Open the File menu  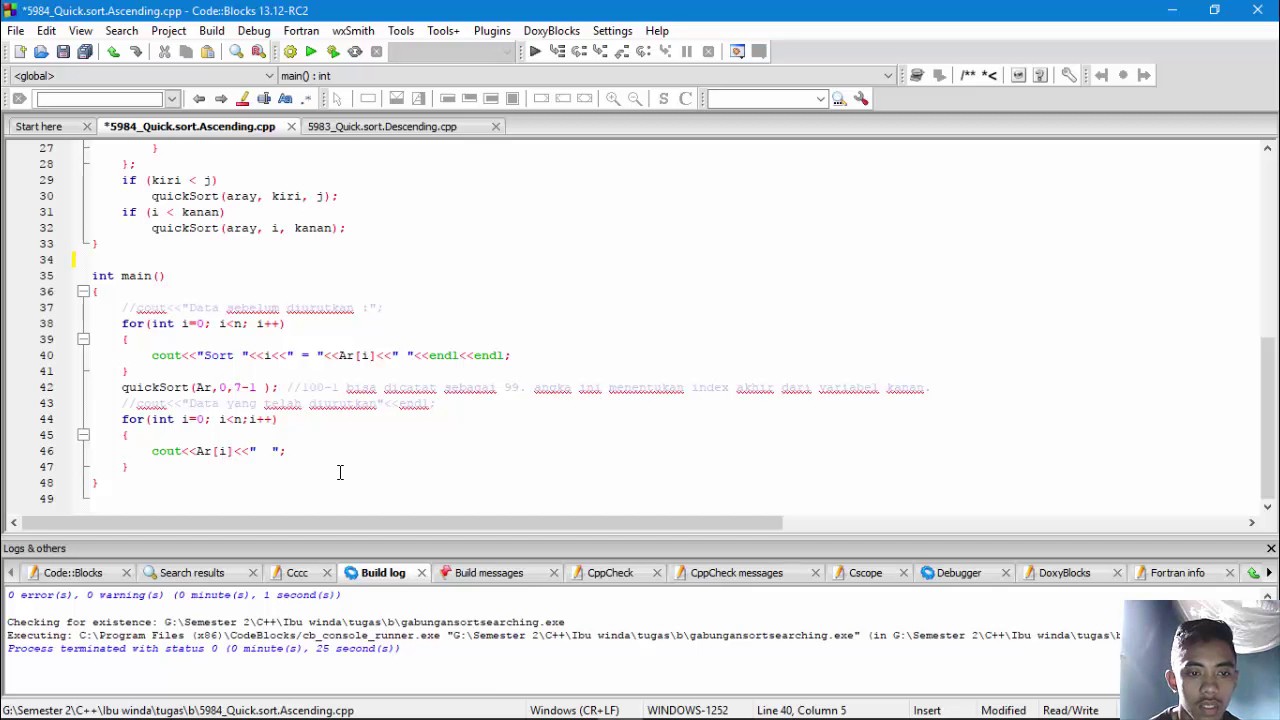(15, 31)
